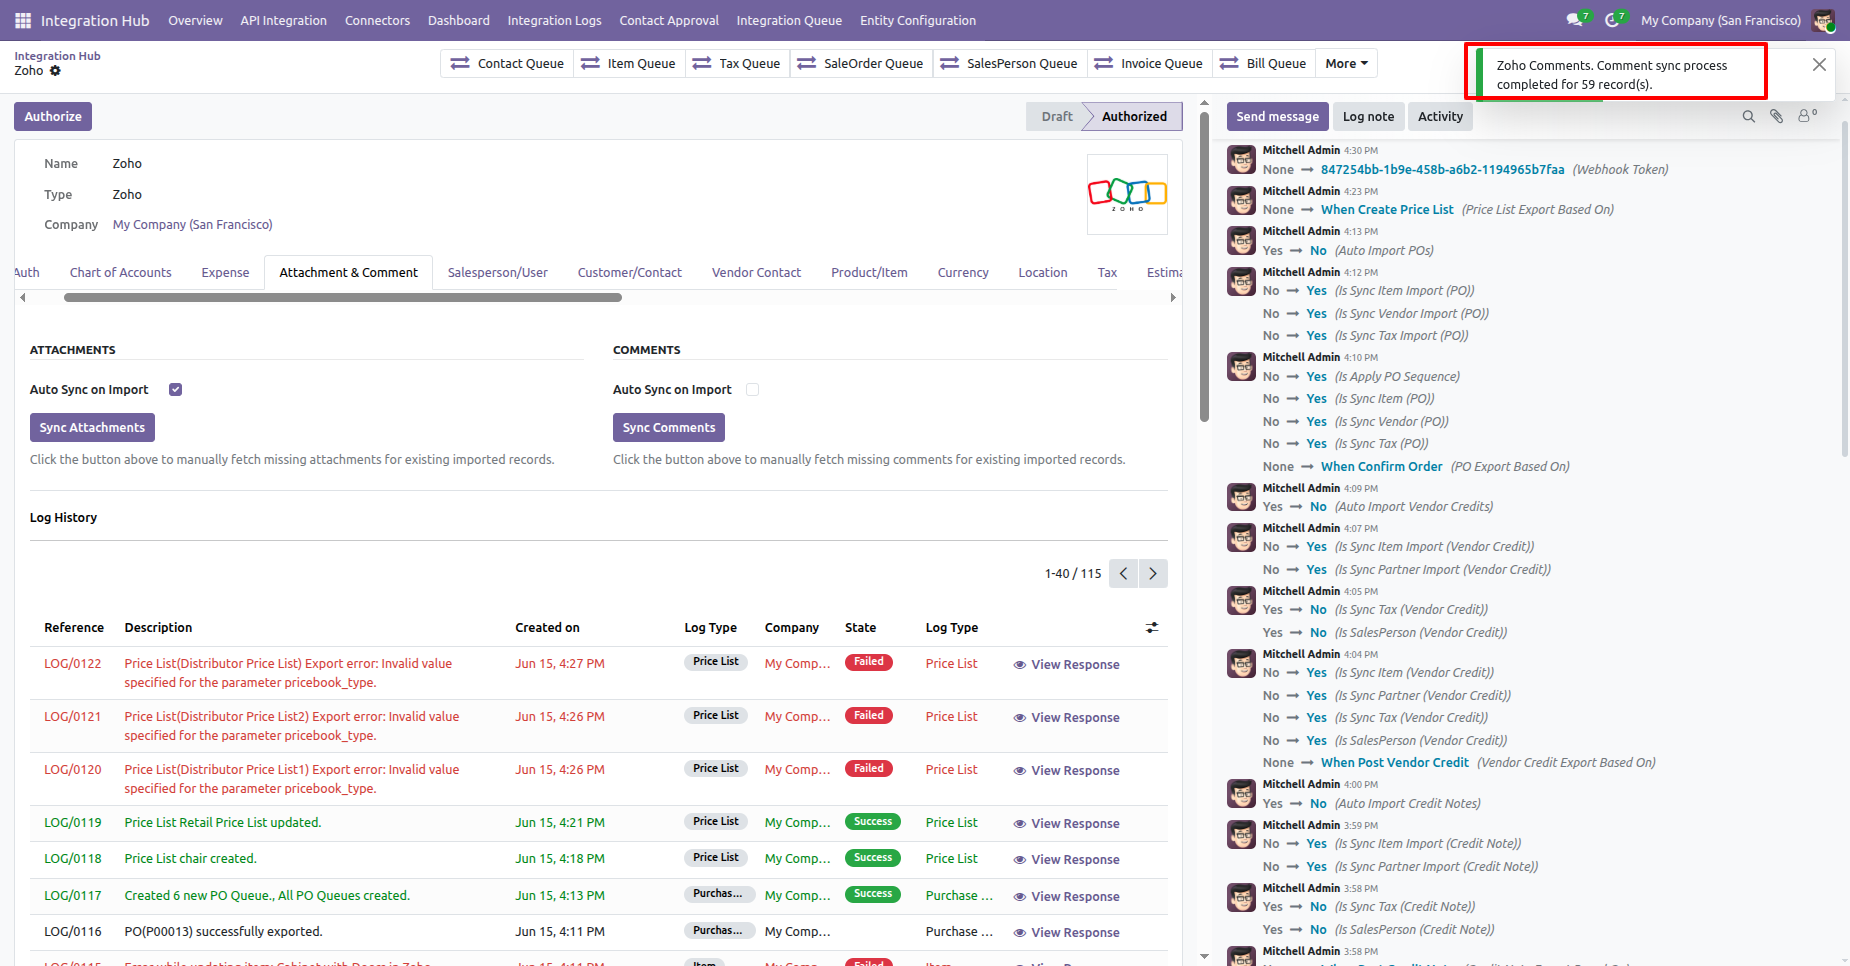Image resolution: width=1850 pixels, height=966 pixels.
Task: Click the Zoho logo image
Action: pyautogui.click(x=1127, y=194)
